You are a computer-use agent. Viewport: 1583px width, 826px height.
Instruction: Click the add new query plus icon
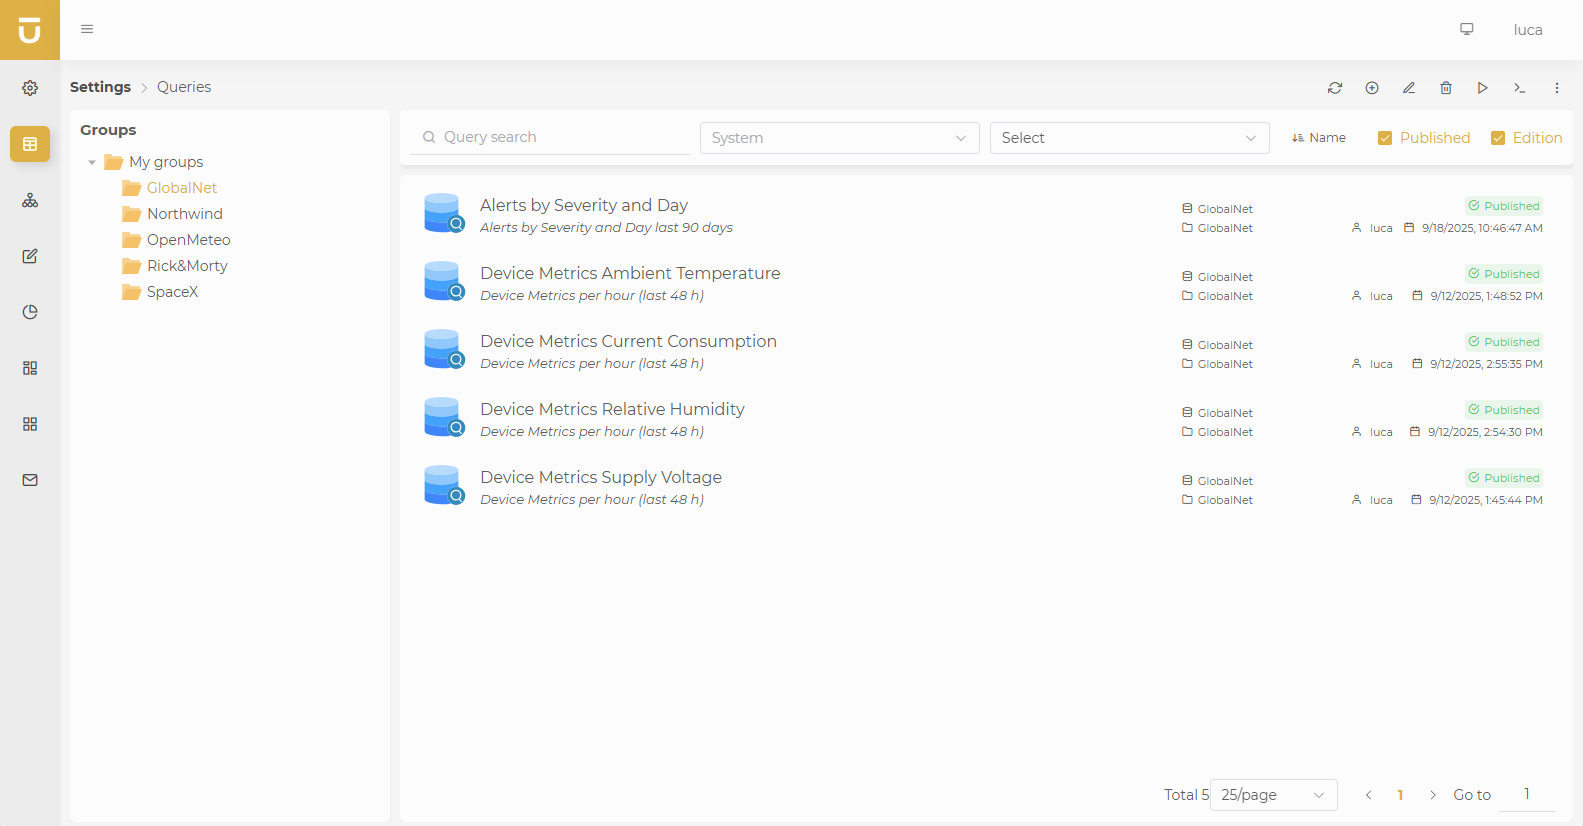pyautogui.click(x=1372, y=88)
